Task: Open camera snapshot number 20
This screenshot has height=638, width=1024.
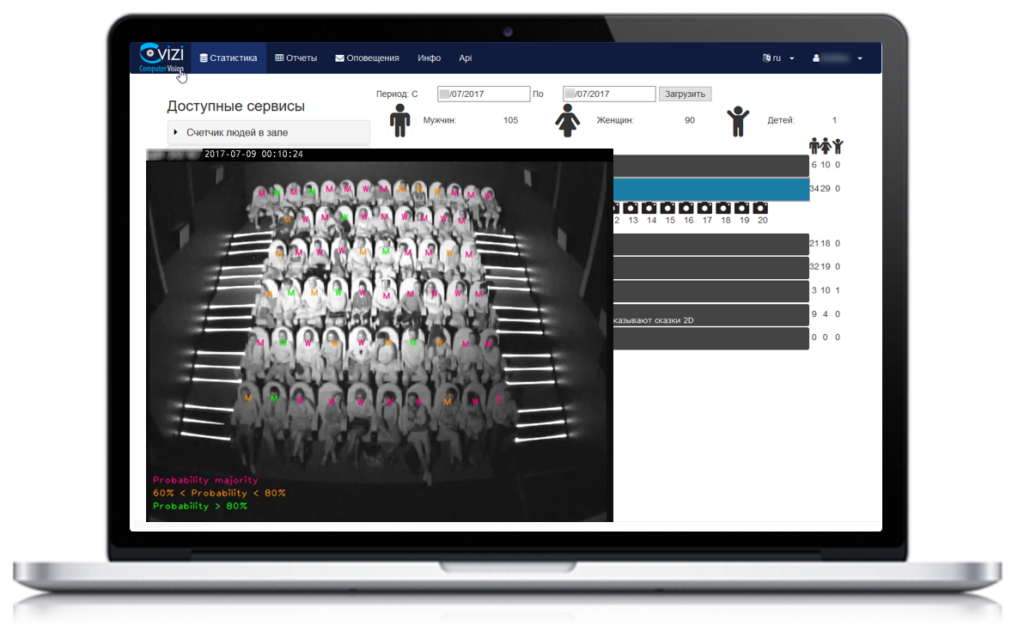Action: point(761,208)
